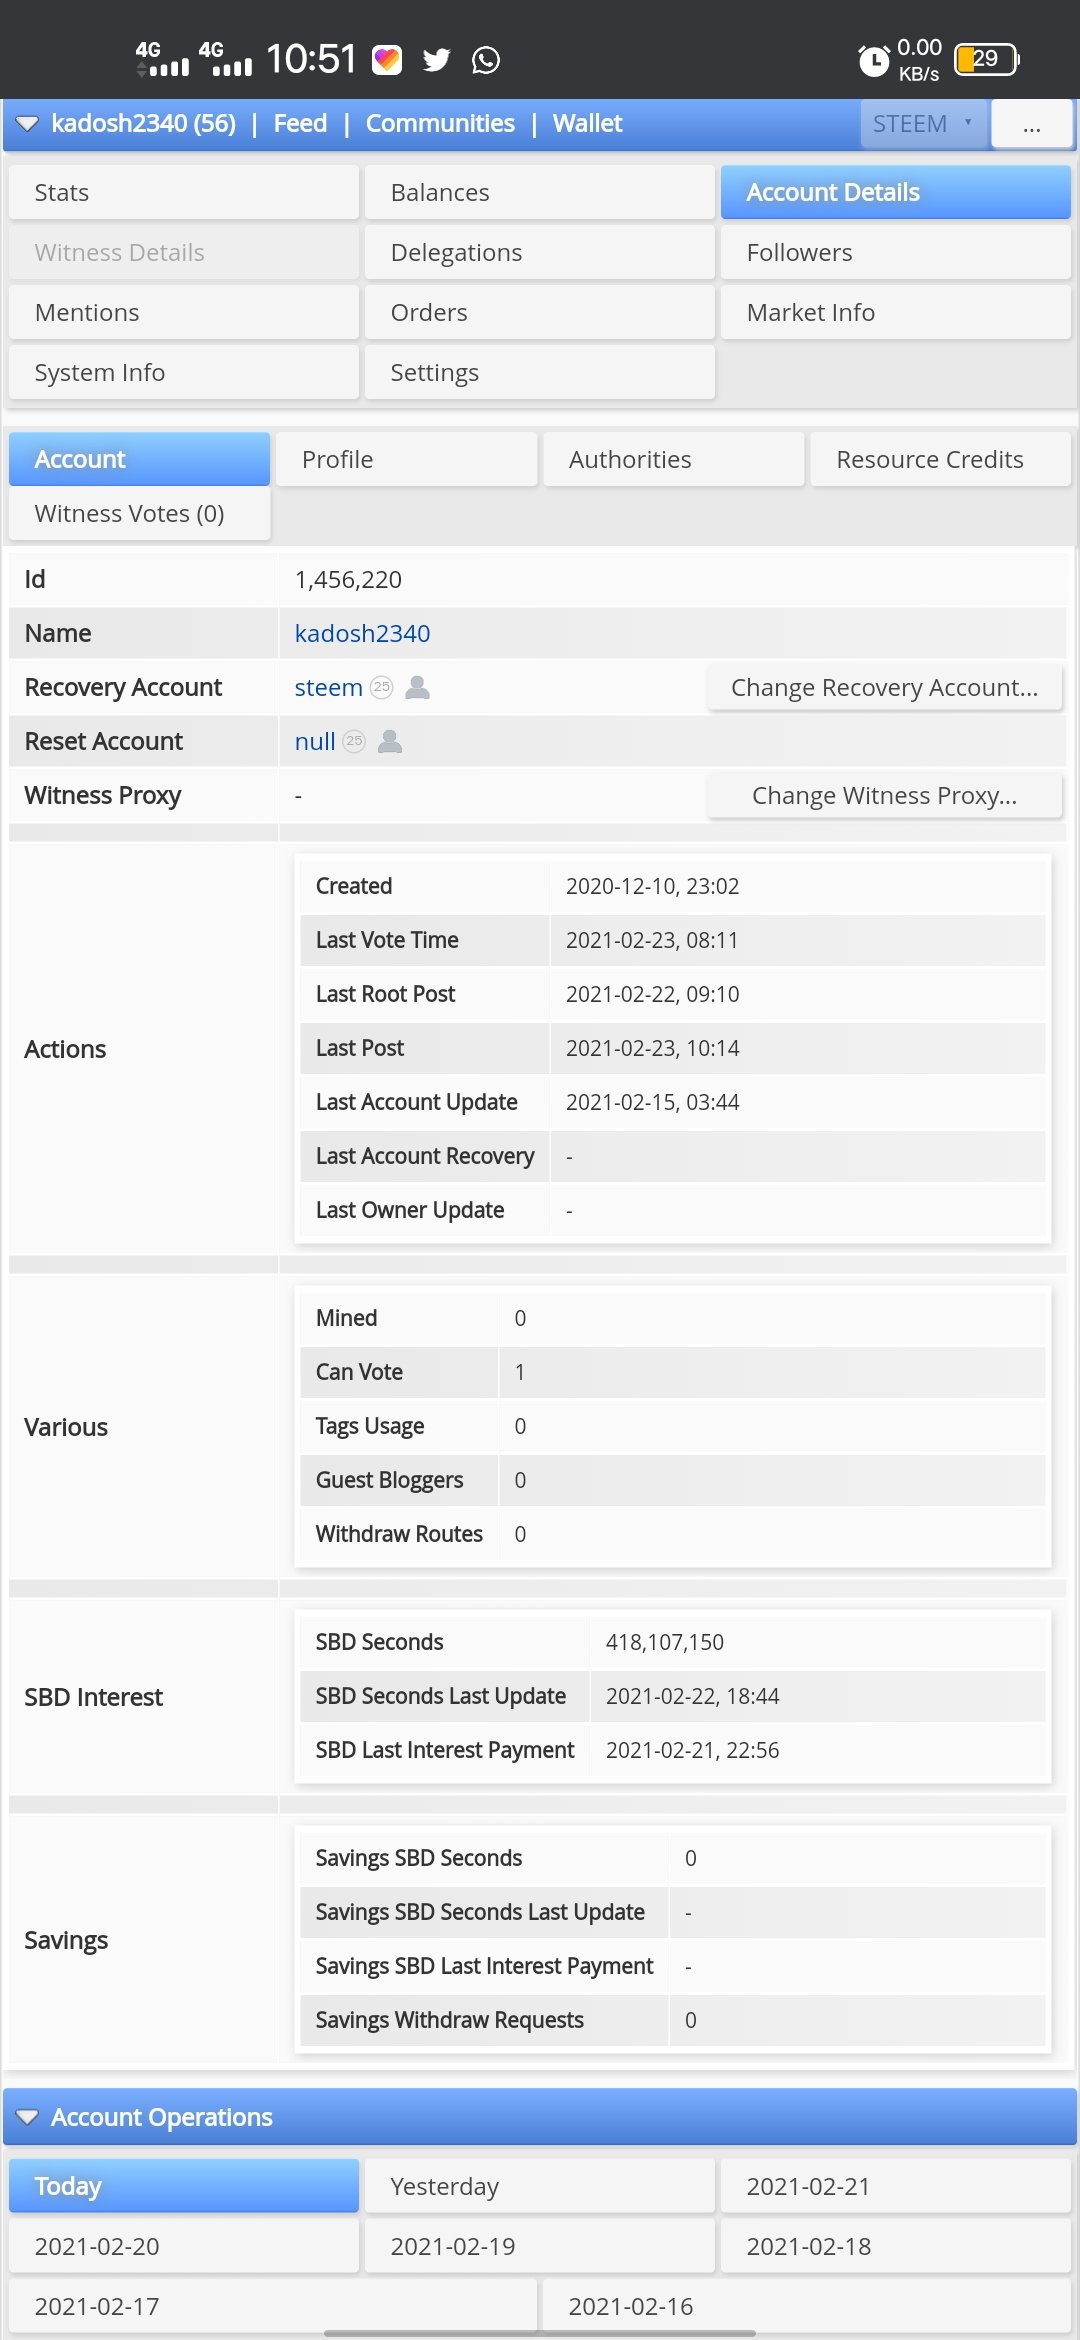Screen dimensions: 1080x2340
Task: Click the null reputation badge 25
Action: tap(354, 741)
